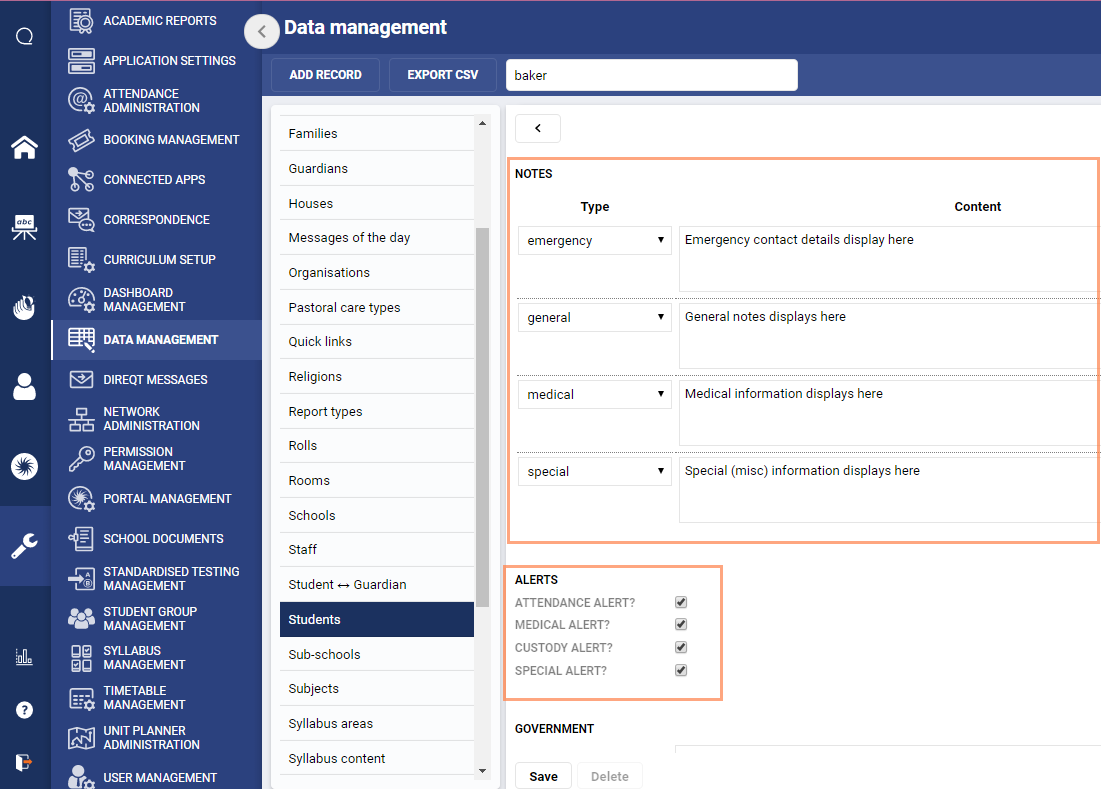
Task: Select the logout icon at sidebar bottom
Action: coord(24,760)
